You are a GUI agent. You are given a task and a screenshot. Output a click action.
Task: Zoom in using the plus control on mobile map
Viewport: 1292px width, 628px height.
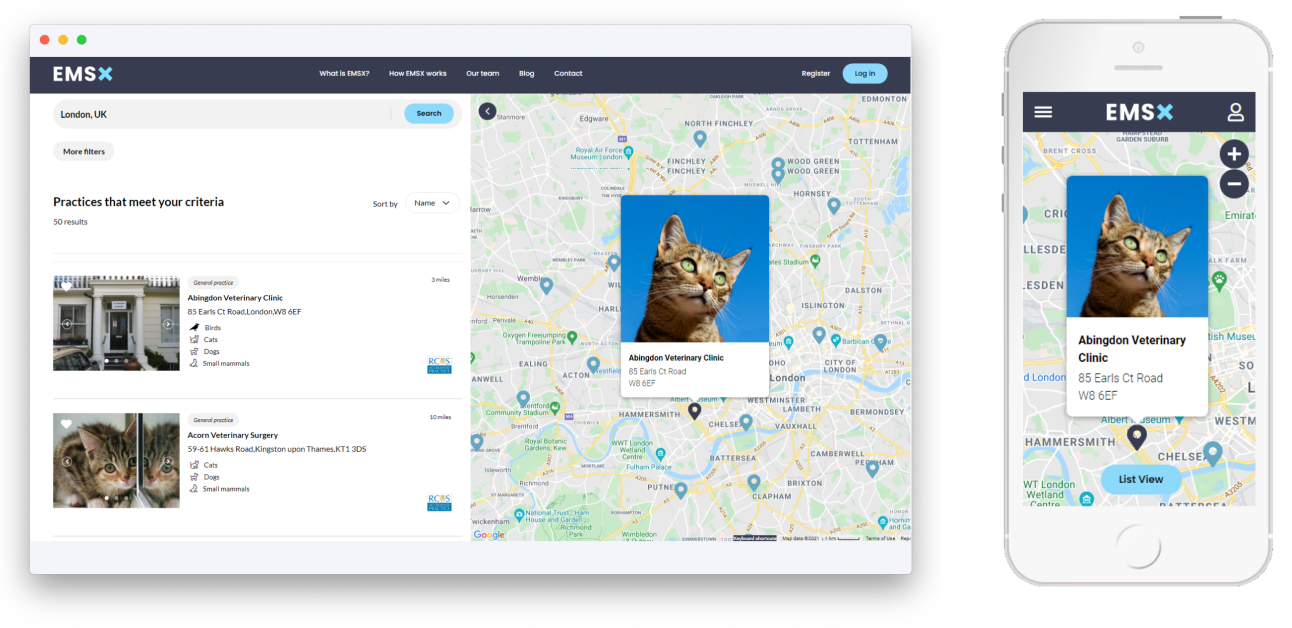pyautogui.click(x=1234, y=153)
